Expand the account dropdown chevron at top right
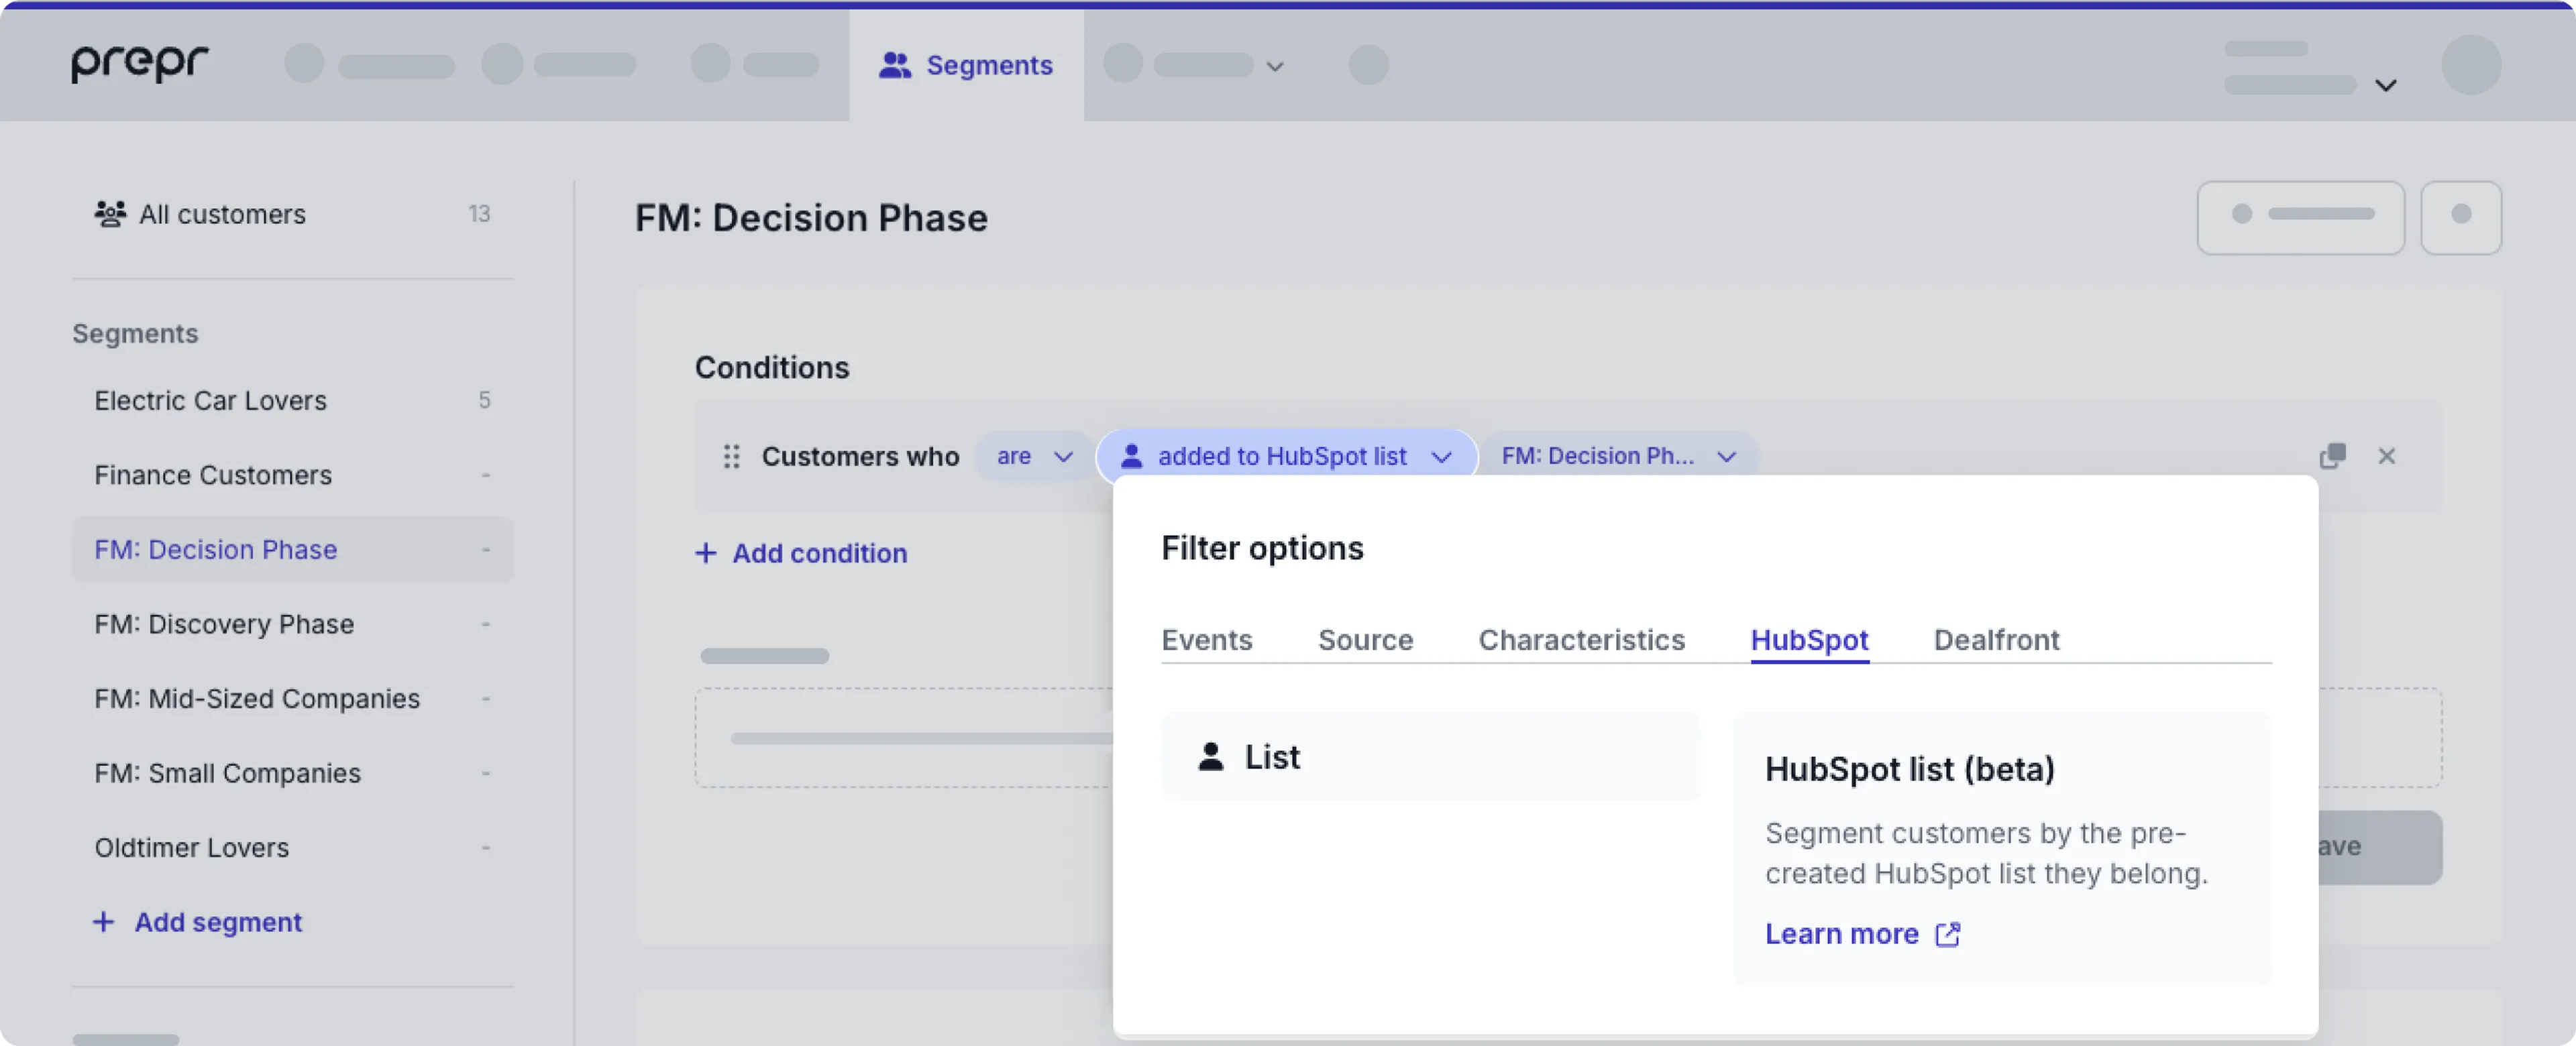This screenshot has width=2576, height=1046. pyautogui.click(x=2386, y=85)
